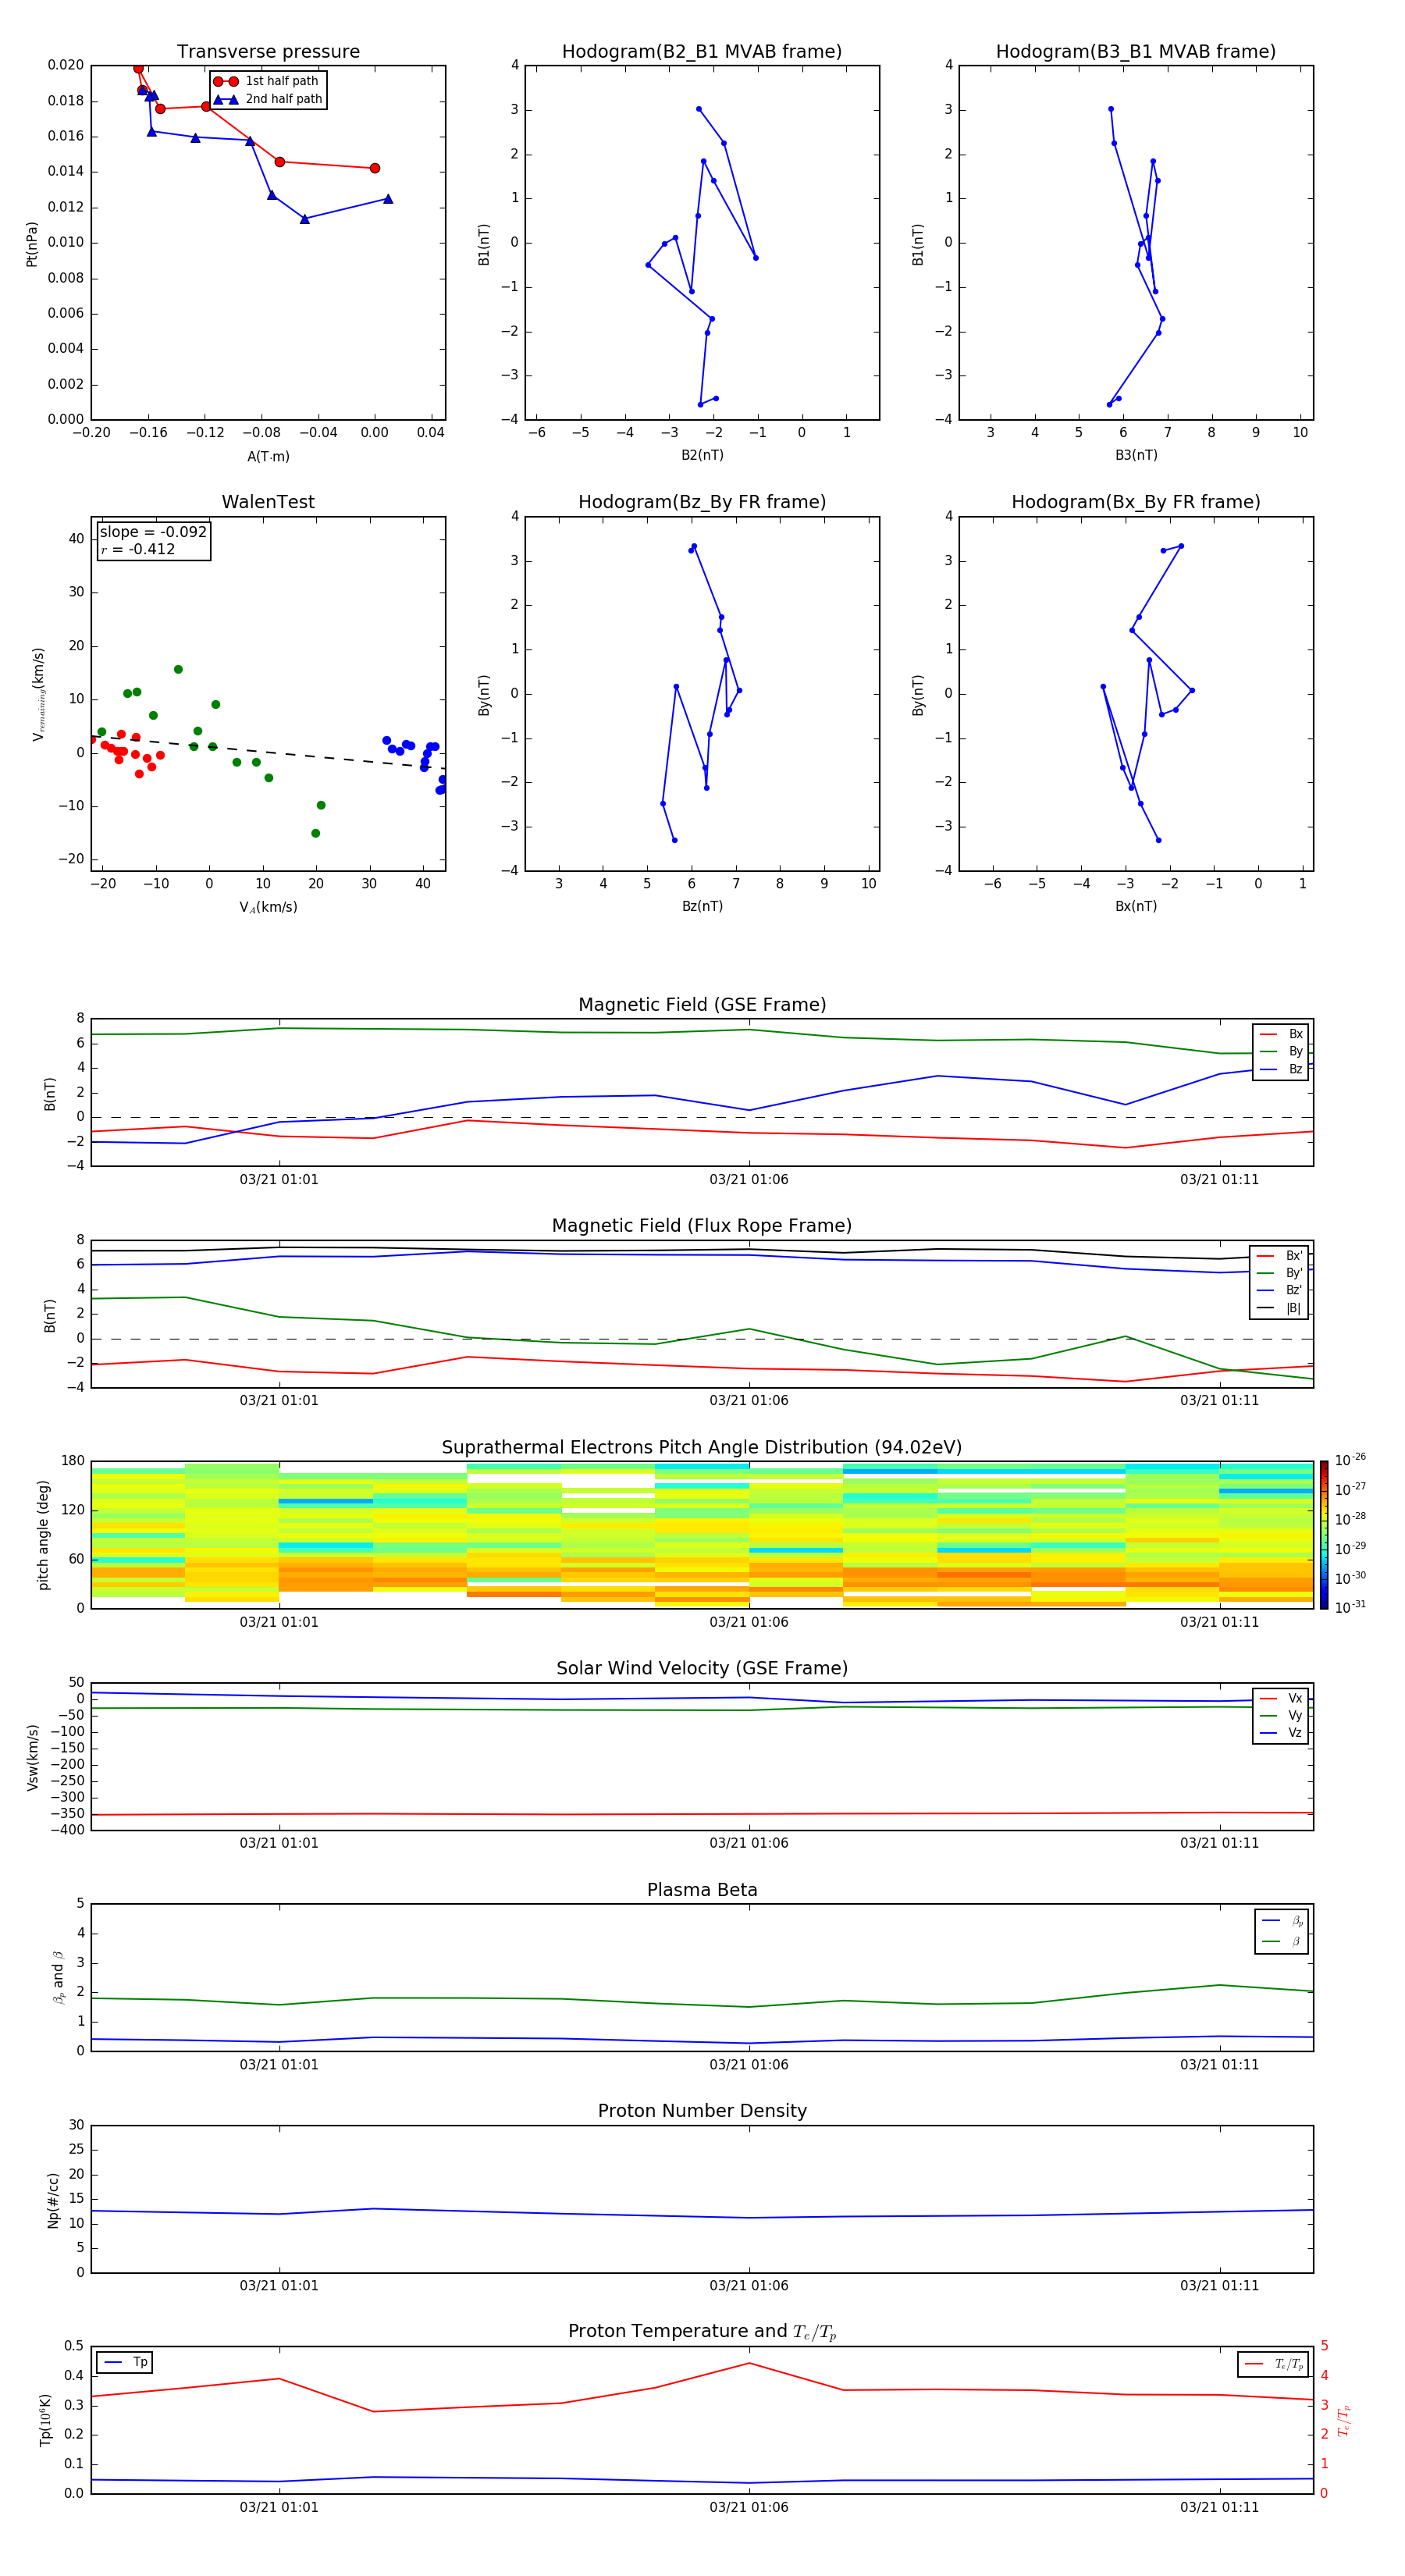
Task: Click the 'Tp(10^6K)' axis label
Action: (x=45, y=2420)
